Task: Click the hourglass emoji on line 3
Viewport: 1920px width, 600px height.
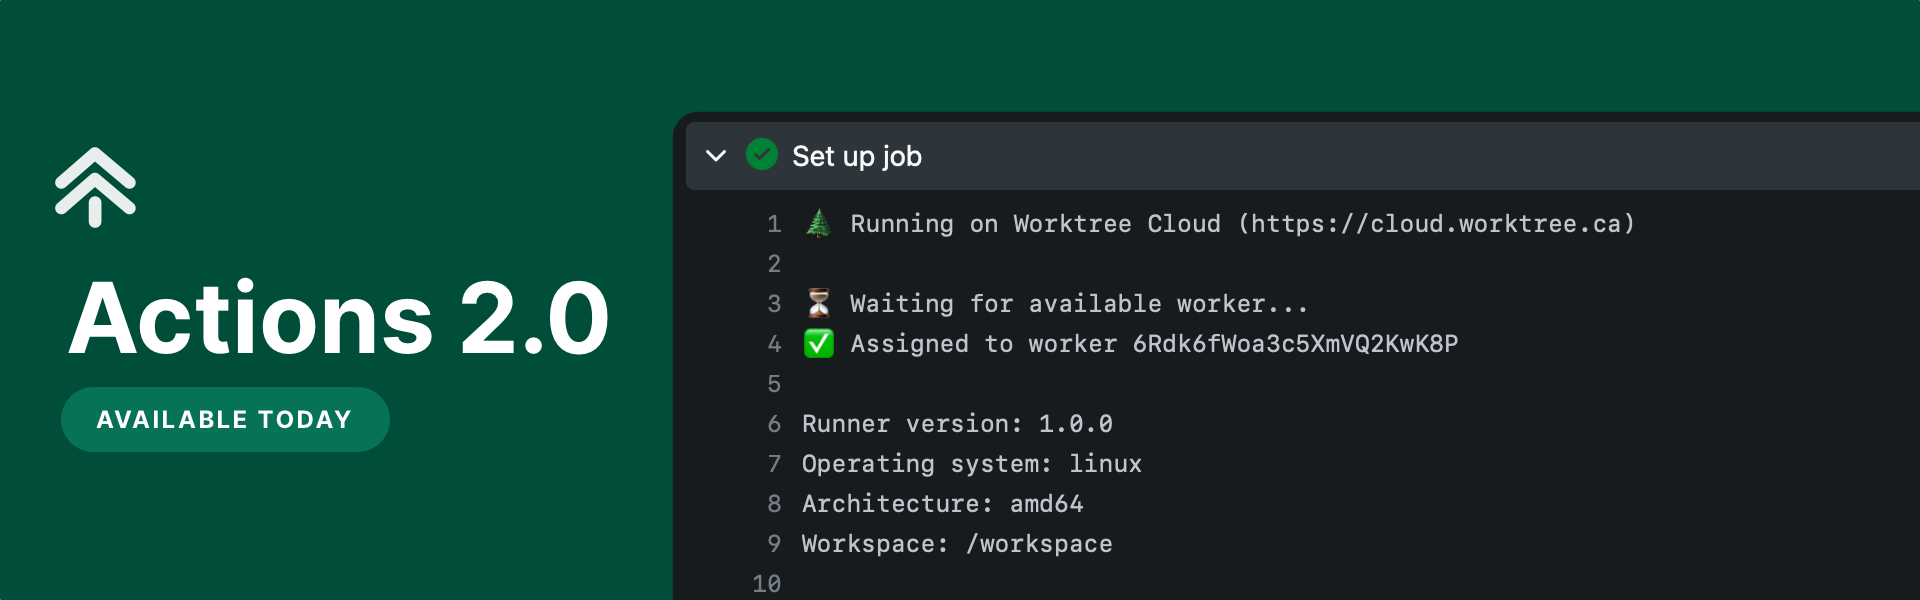Action: tap(818, 303)
